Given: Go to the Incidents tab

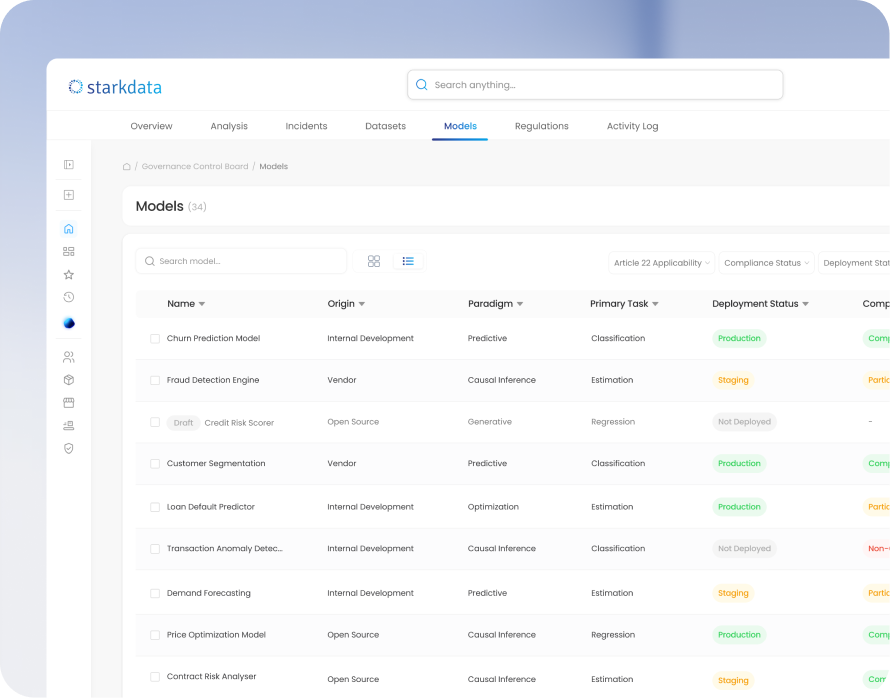Looking at the screenshot, I should pyautogui.click(x=306, y=126).
